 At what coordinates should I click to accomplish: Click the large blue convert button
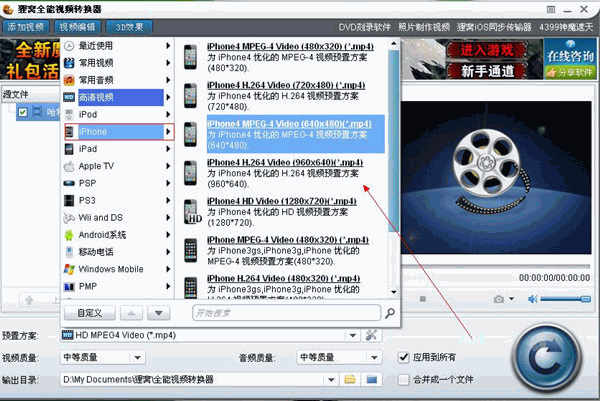point(547,357)
